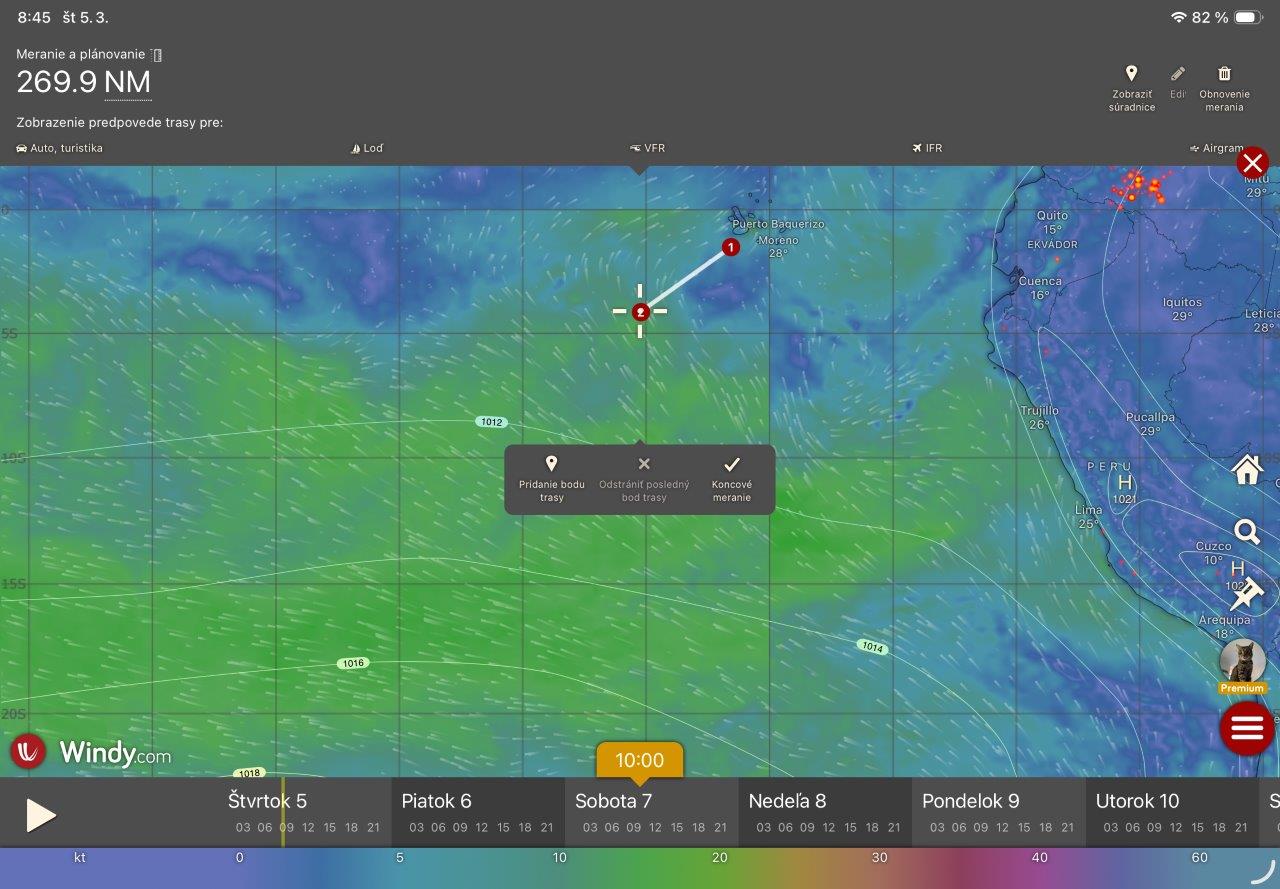Select VFR route forecast option
This screenshot has width=1280, height=889.
click(x=647, y=148)
